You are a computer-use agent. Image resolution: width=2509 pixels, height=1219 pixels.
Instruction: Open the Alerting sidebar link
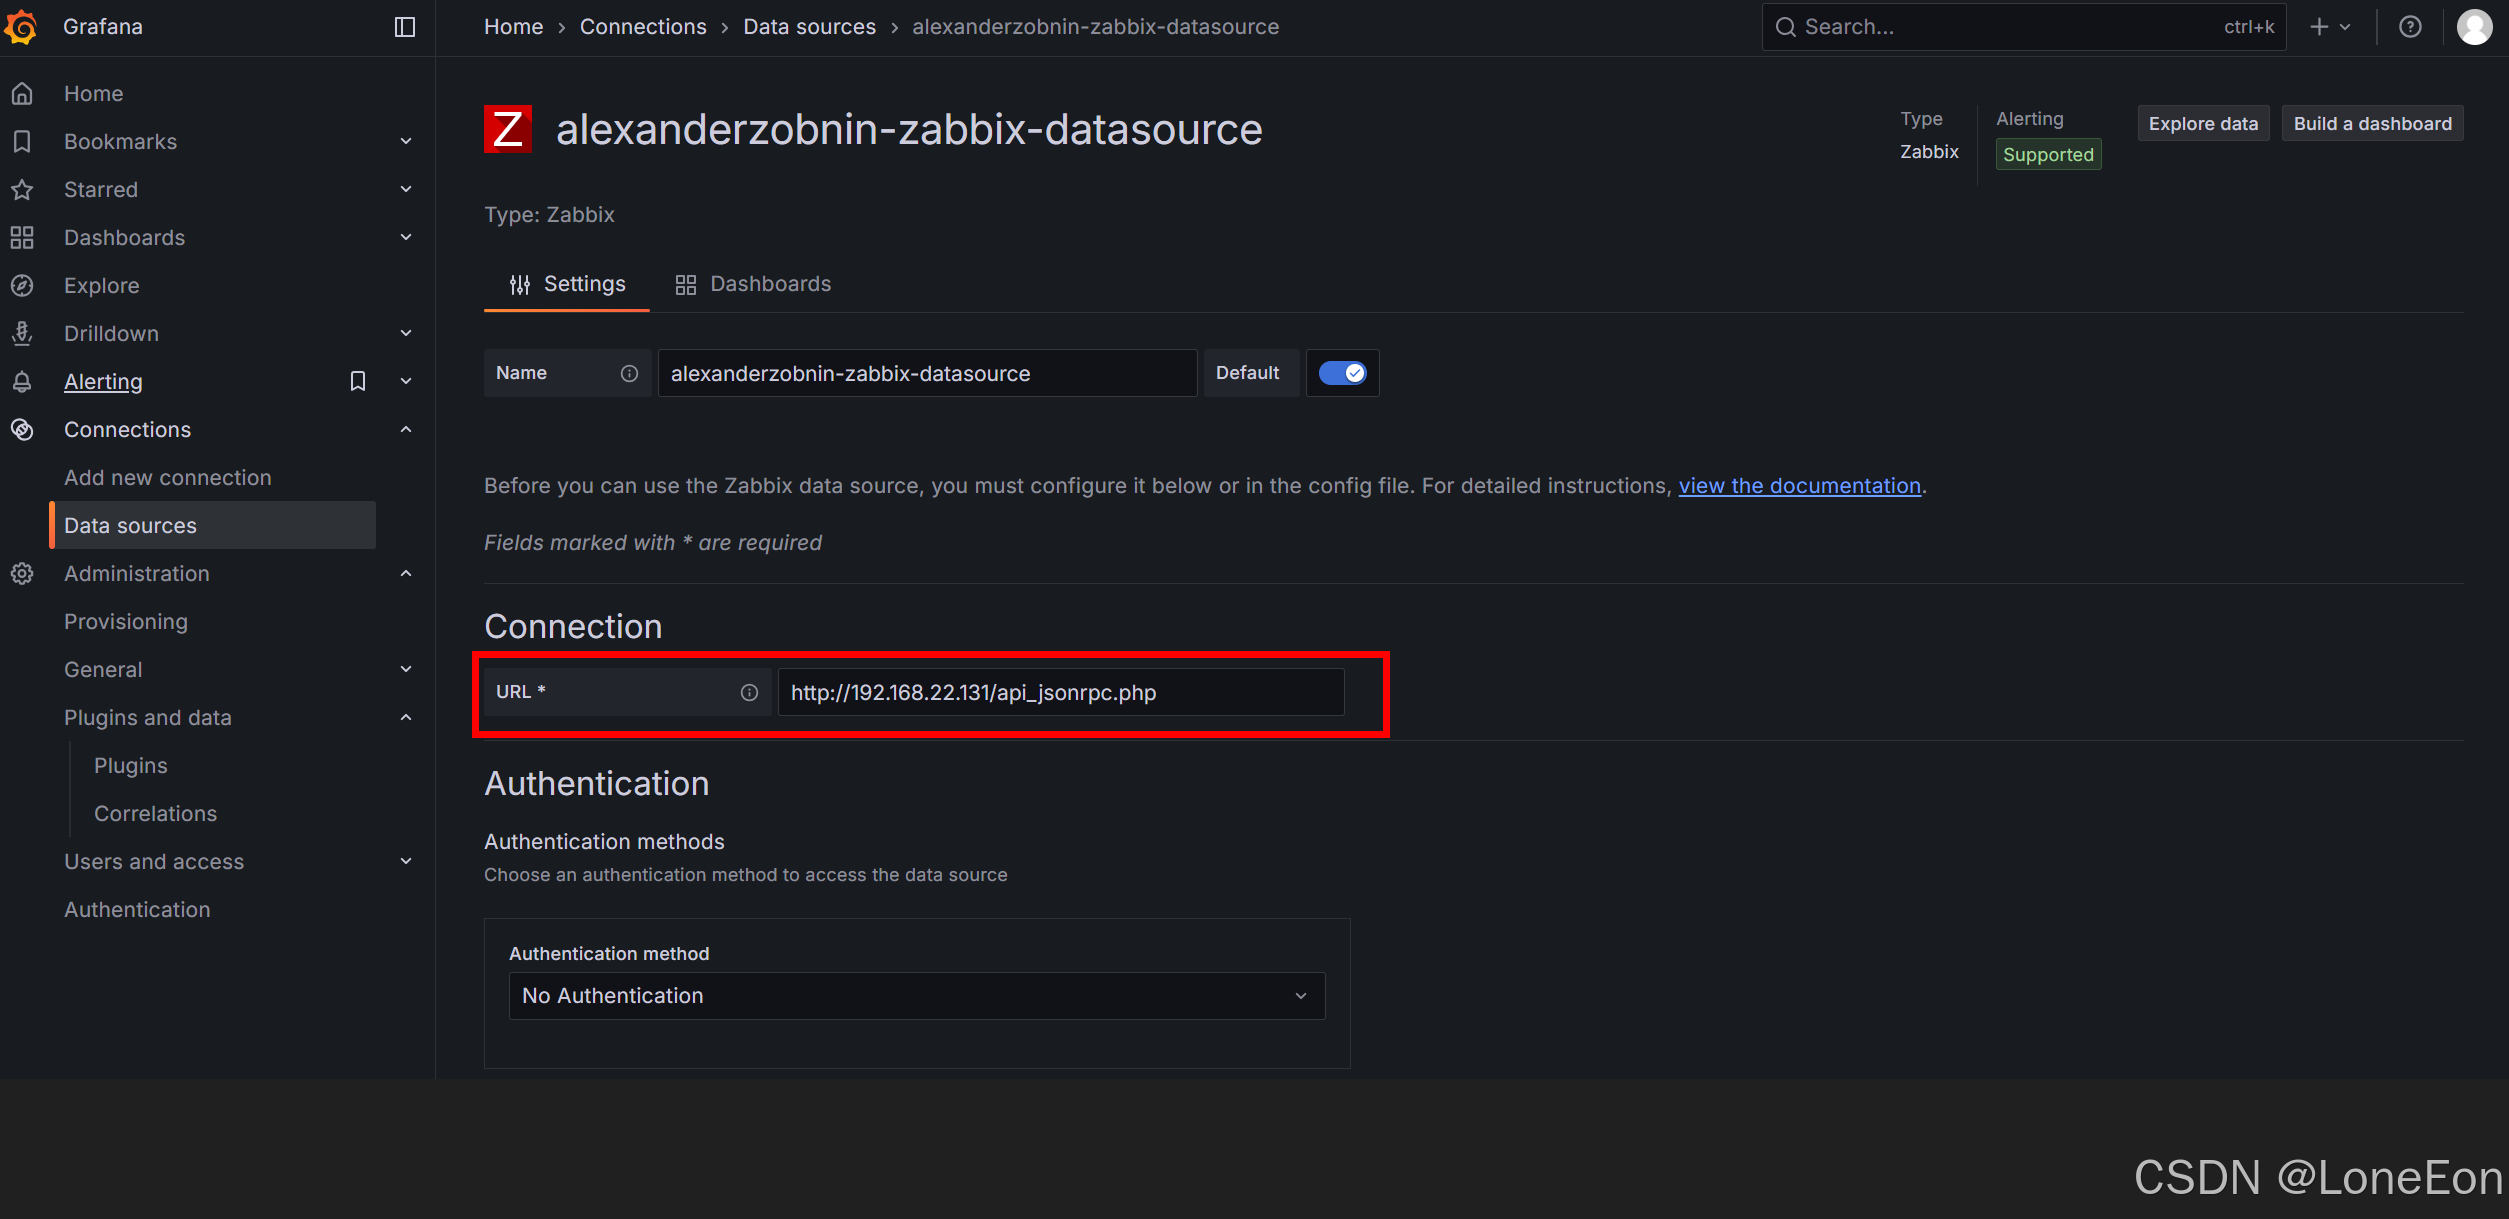pyautogui.click(x=103, y=381)
